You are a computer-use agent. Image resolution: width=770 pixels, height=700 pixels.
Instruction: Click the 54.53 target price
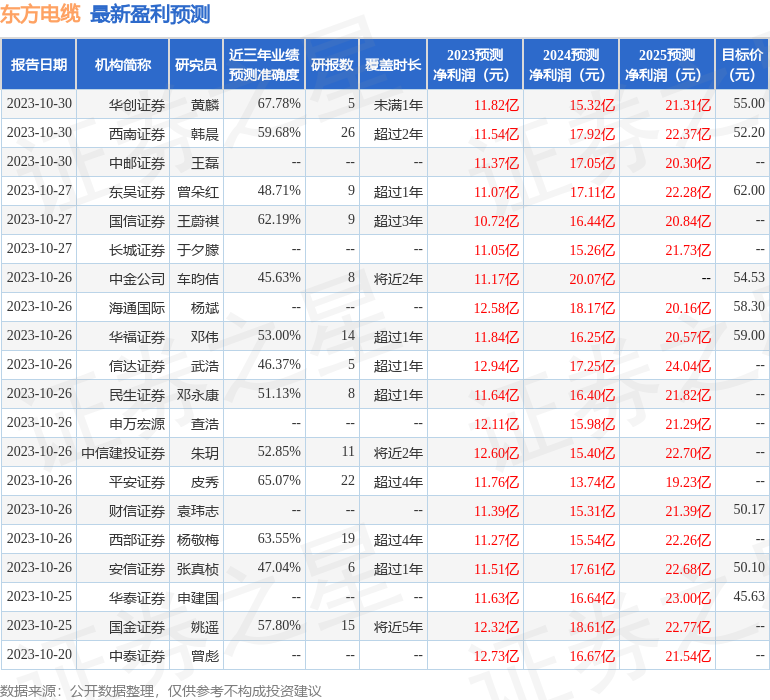coord(749,277)
